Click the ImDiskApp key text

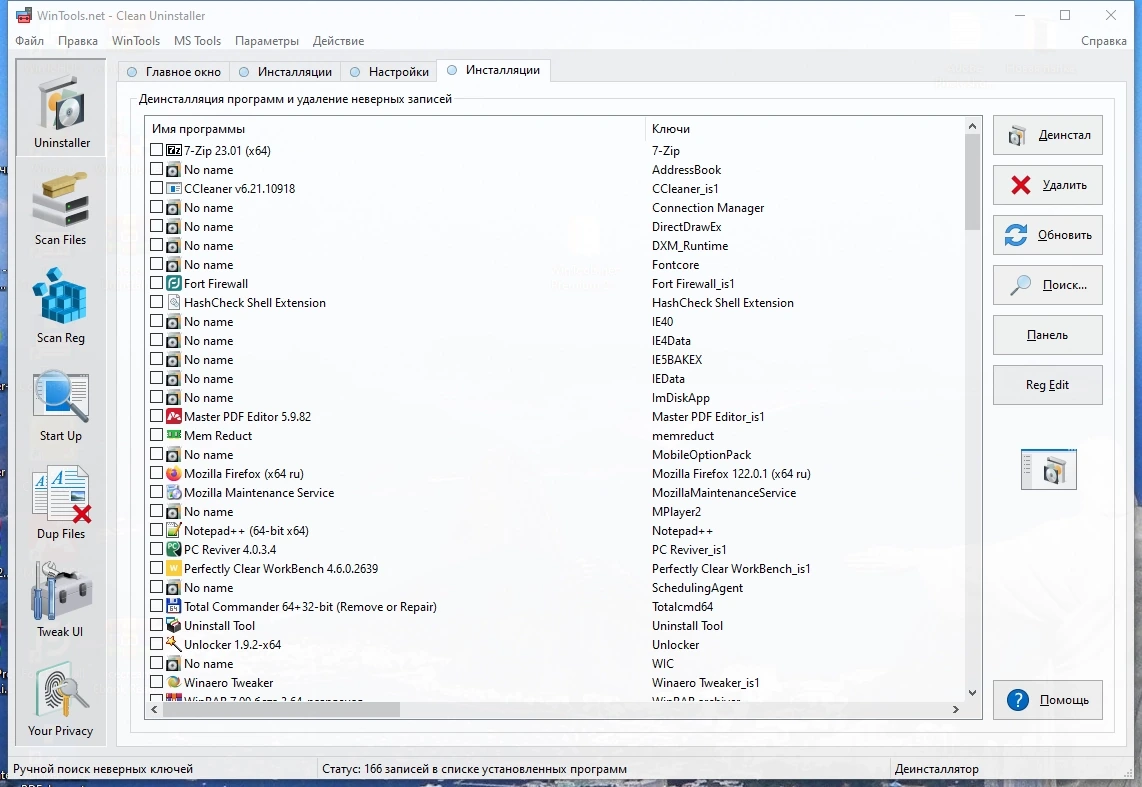click(x=680, y=398)
